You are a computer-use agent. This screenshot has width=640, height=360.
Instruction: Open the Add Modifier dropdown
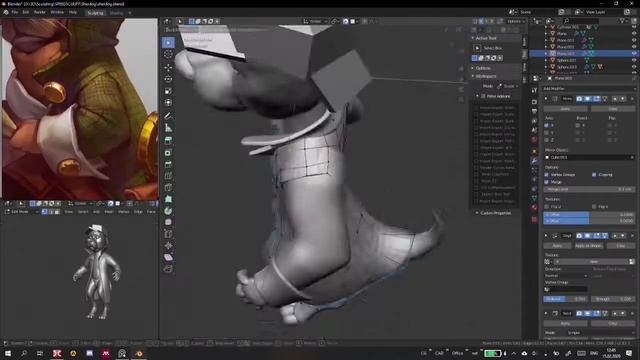click(x=589, y=89)
